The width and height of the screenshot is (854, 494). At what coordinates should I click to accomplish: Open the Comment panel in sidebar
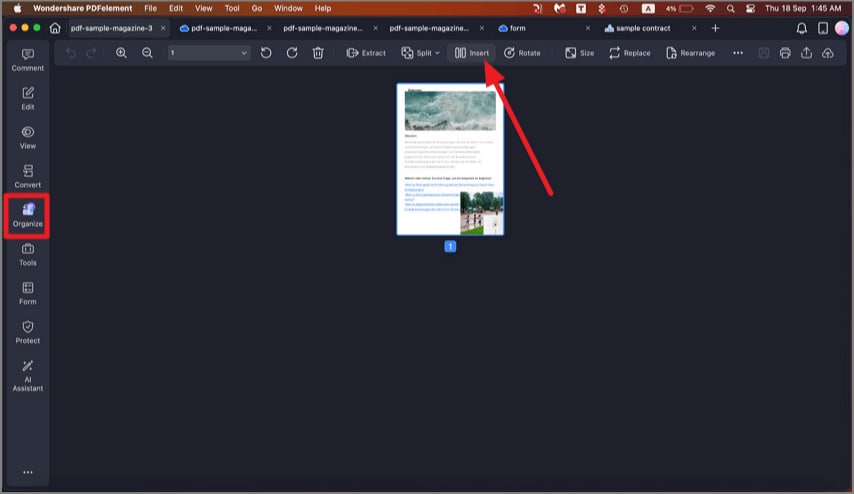(28, 60)
